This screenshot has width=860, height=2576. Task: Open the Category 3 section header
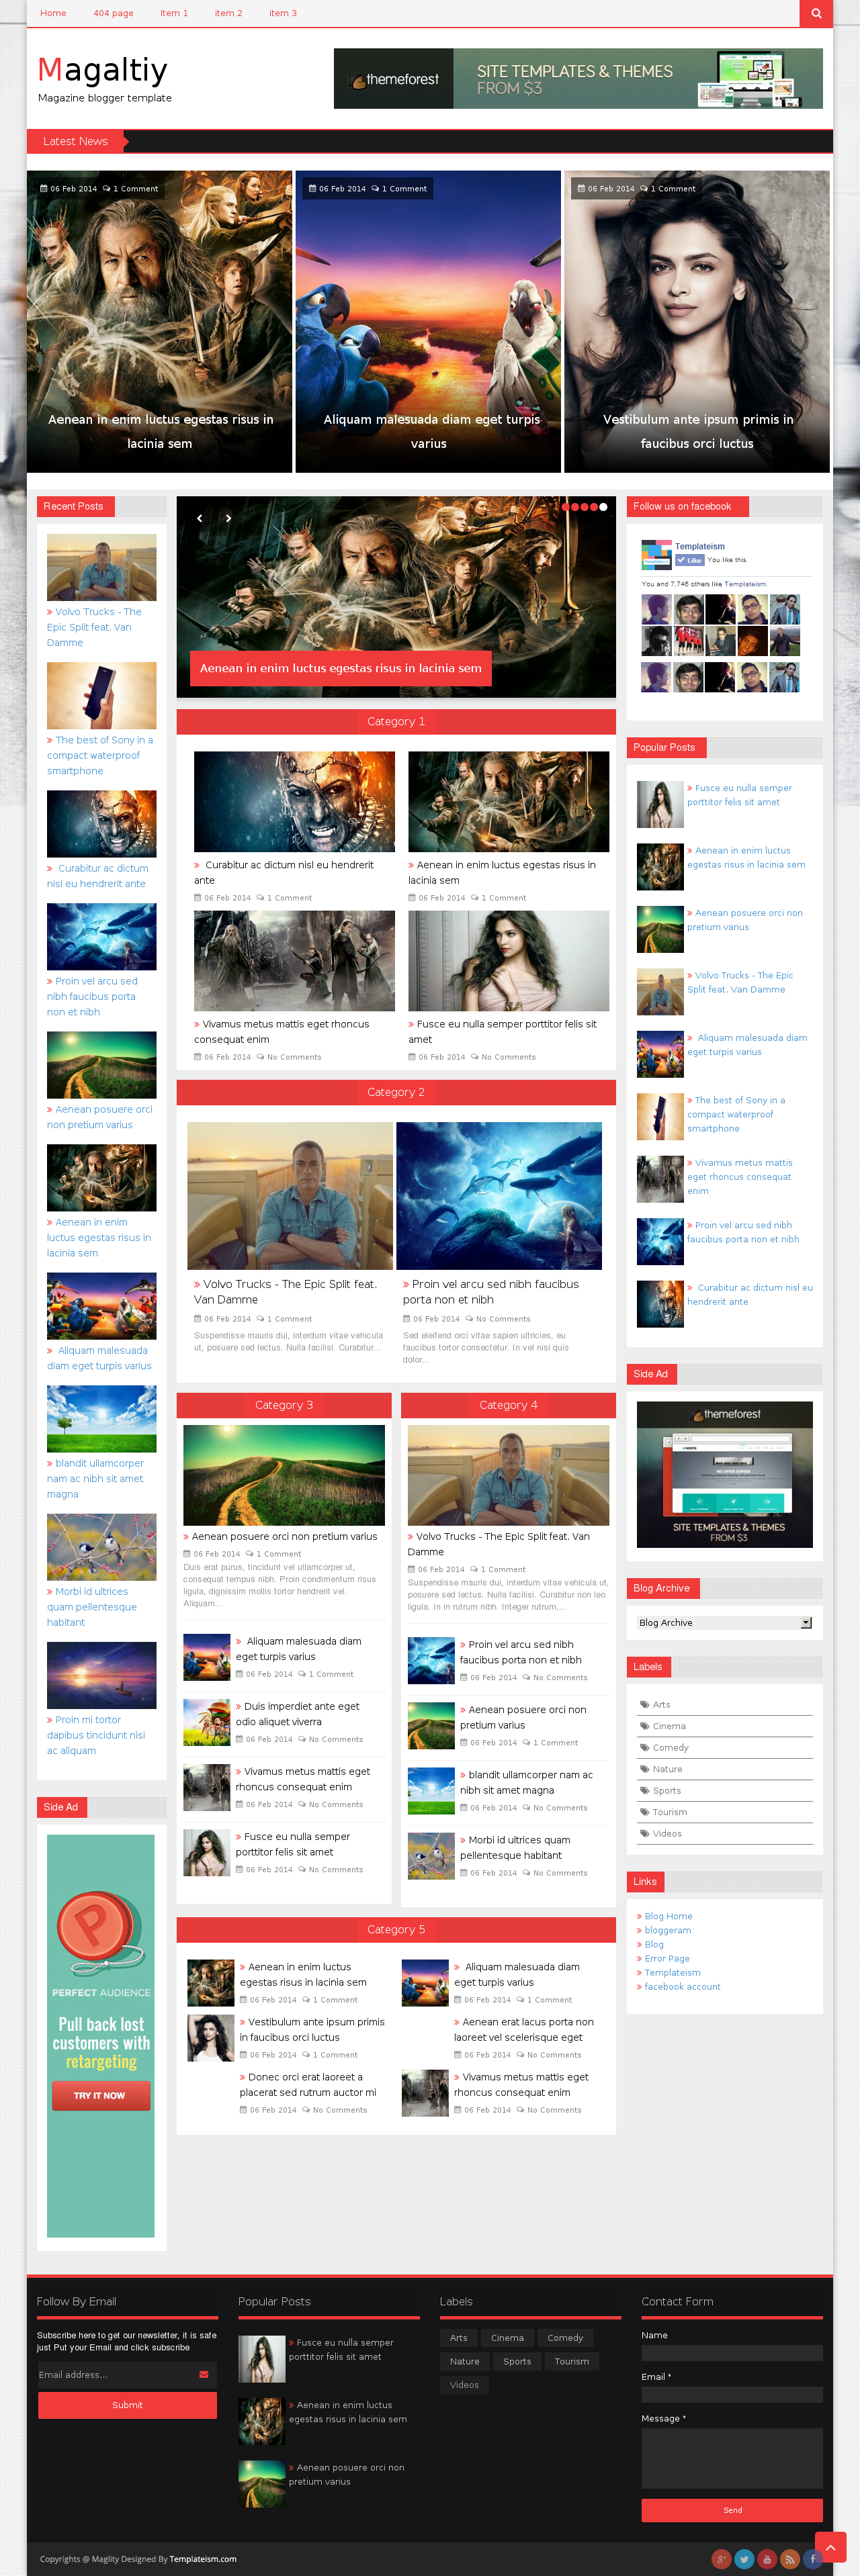(284, 1405)
